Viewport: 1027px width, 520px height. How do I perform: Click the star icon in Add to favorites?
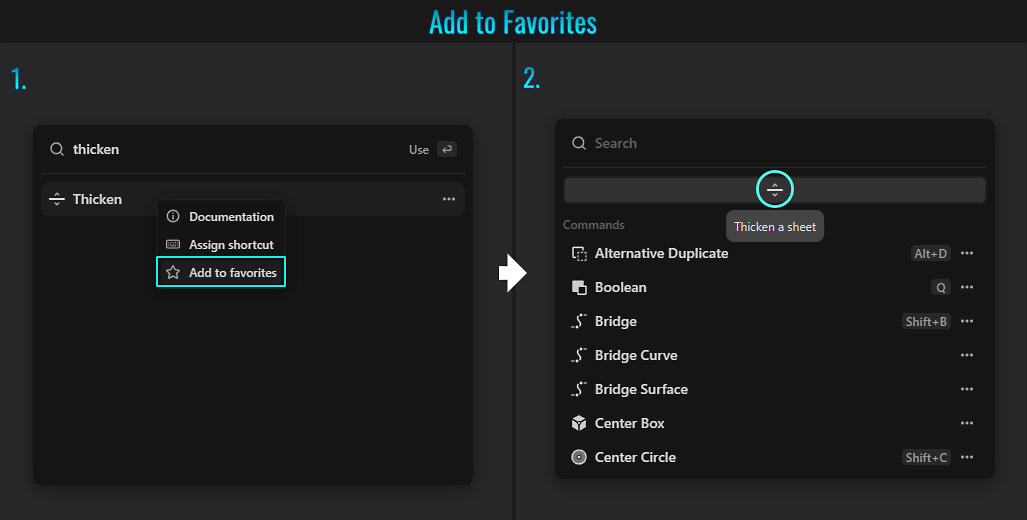tap(173, 272)
